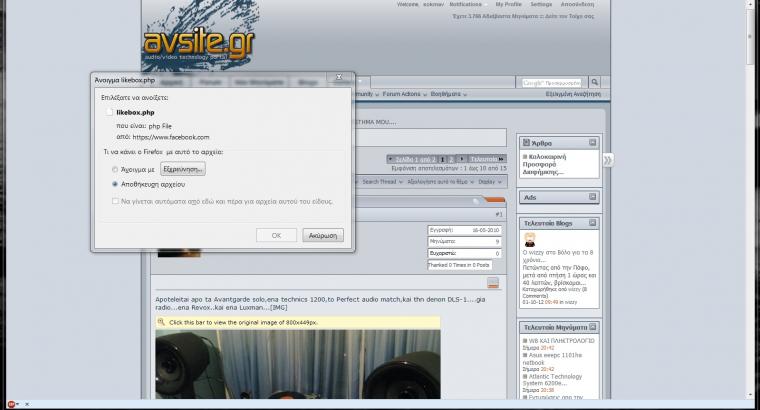Open 'Atlantic Technology System 6200e' message
This screenshot has width=760, height=410.
click(553, 379)
